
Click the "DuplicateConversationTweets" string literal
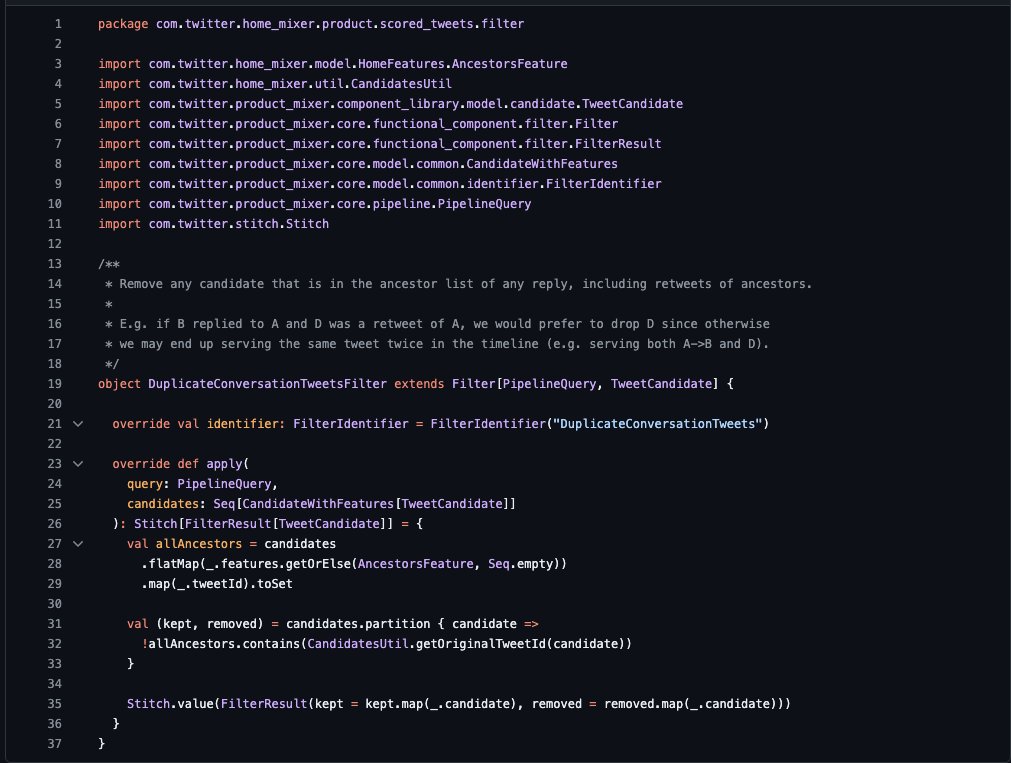[x=658, y=424]
